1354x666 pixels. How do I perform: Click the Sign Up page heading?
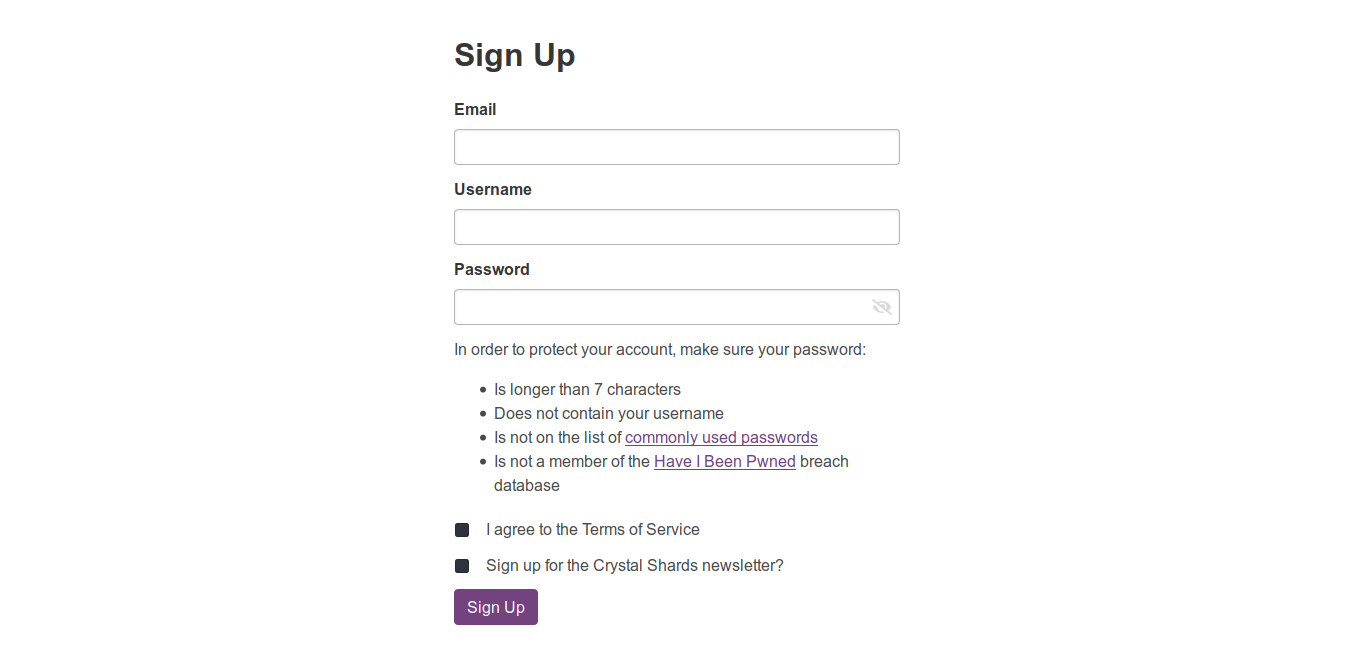[x=515, y=54]
